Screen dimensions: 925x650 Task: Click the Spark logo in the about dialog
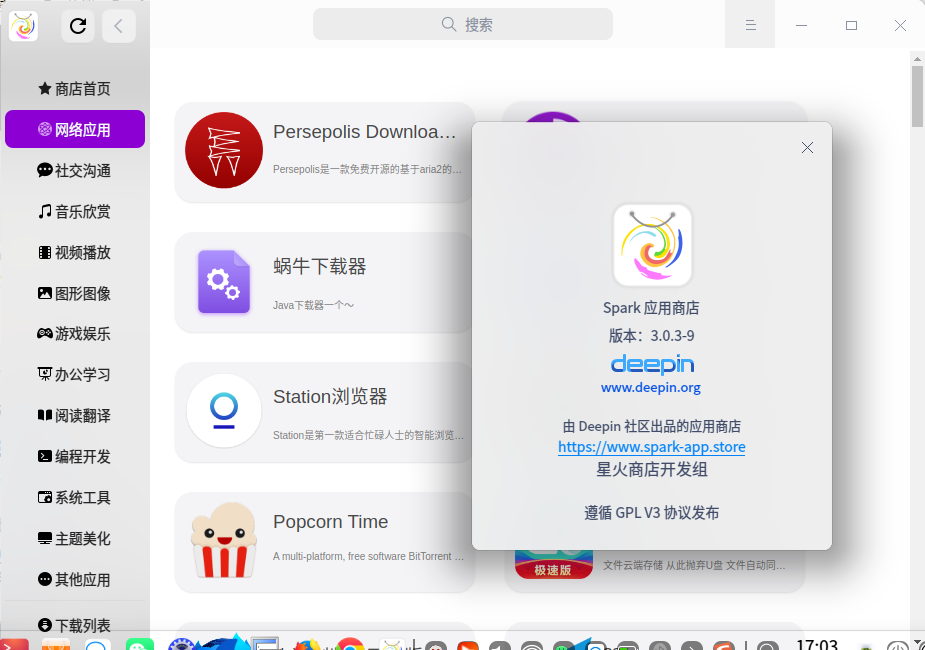tap(652, 245)
